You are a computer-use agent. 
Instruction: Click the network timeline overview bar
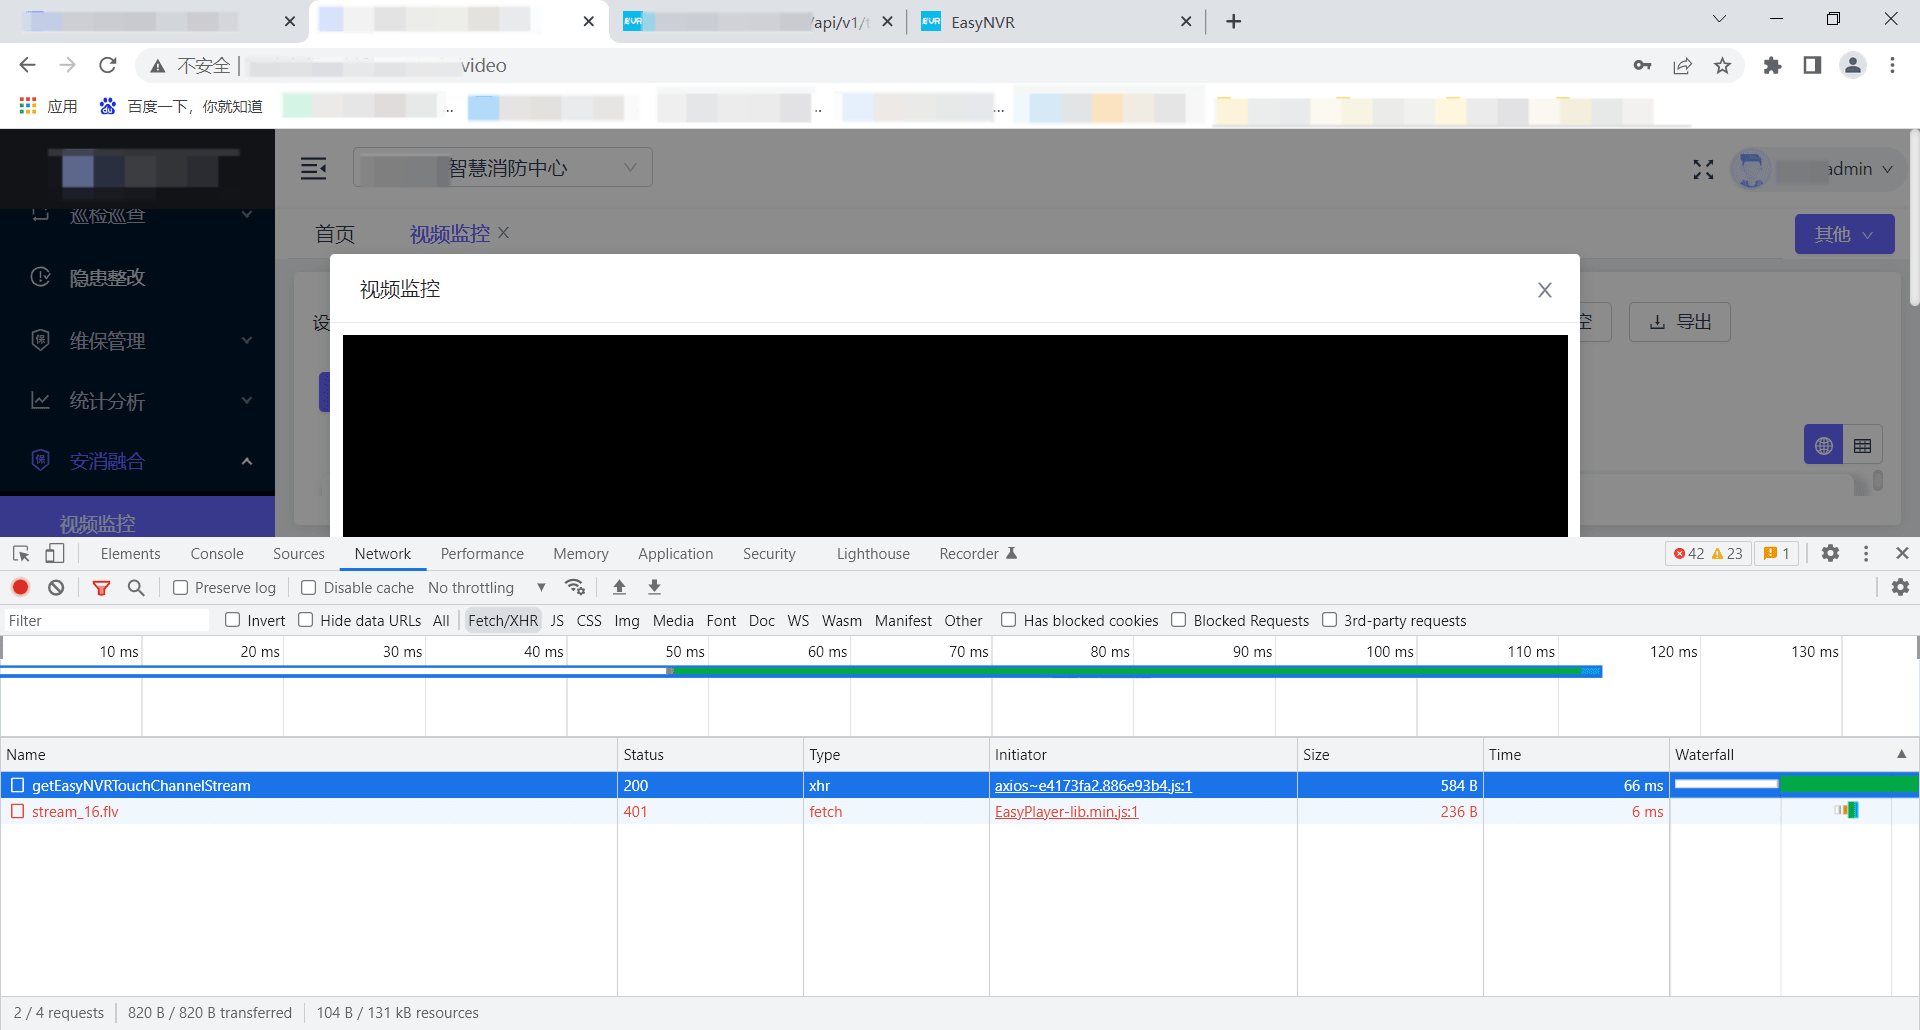800,672
